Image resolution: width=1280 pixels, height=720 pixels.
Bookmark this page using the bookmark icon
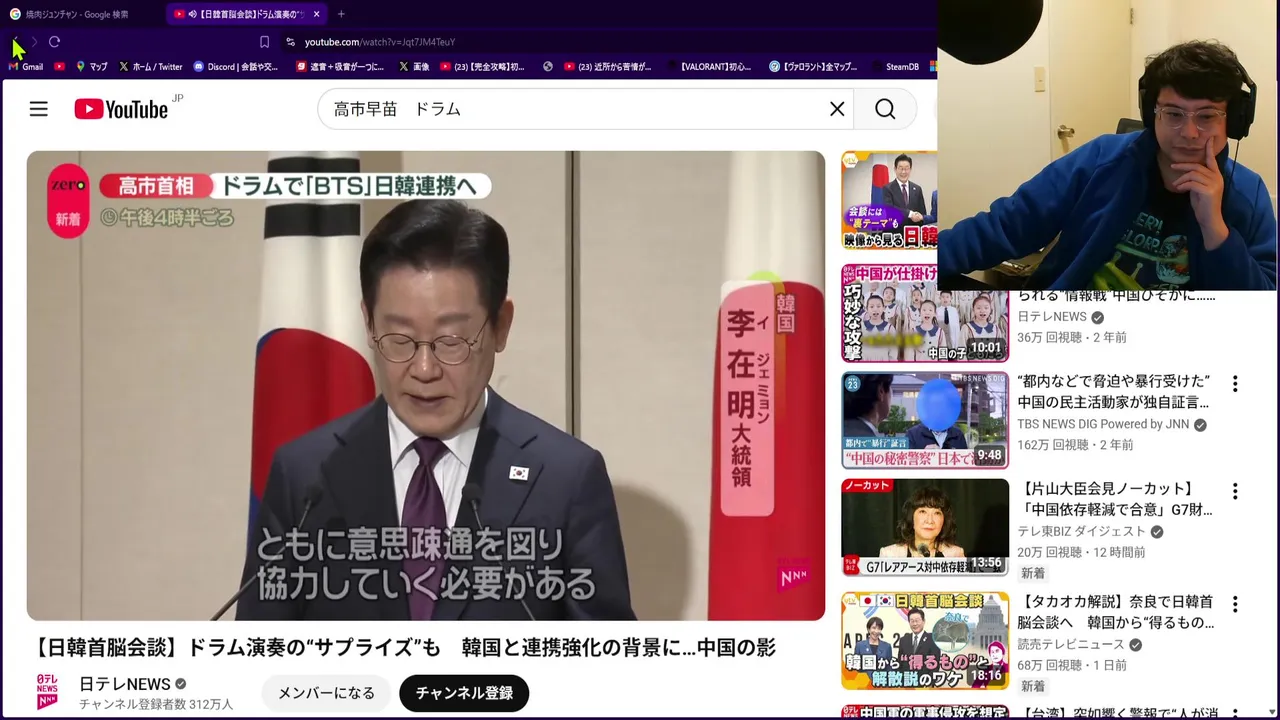pos(264,42)
